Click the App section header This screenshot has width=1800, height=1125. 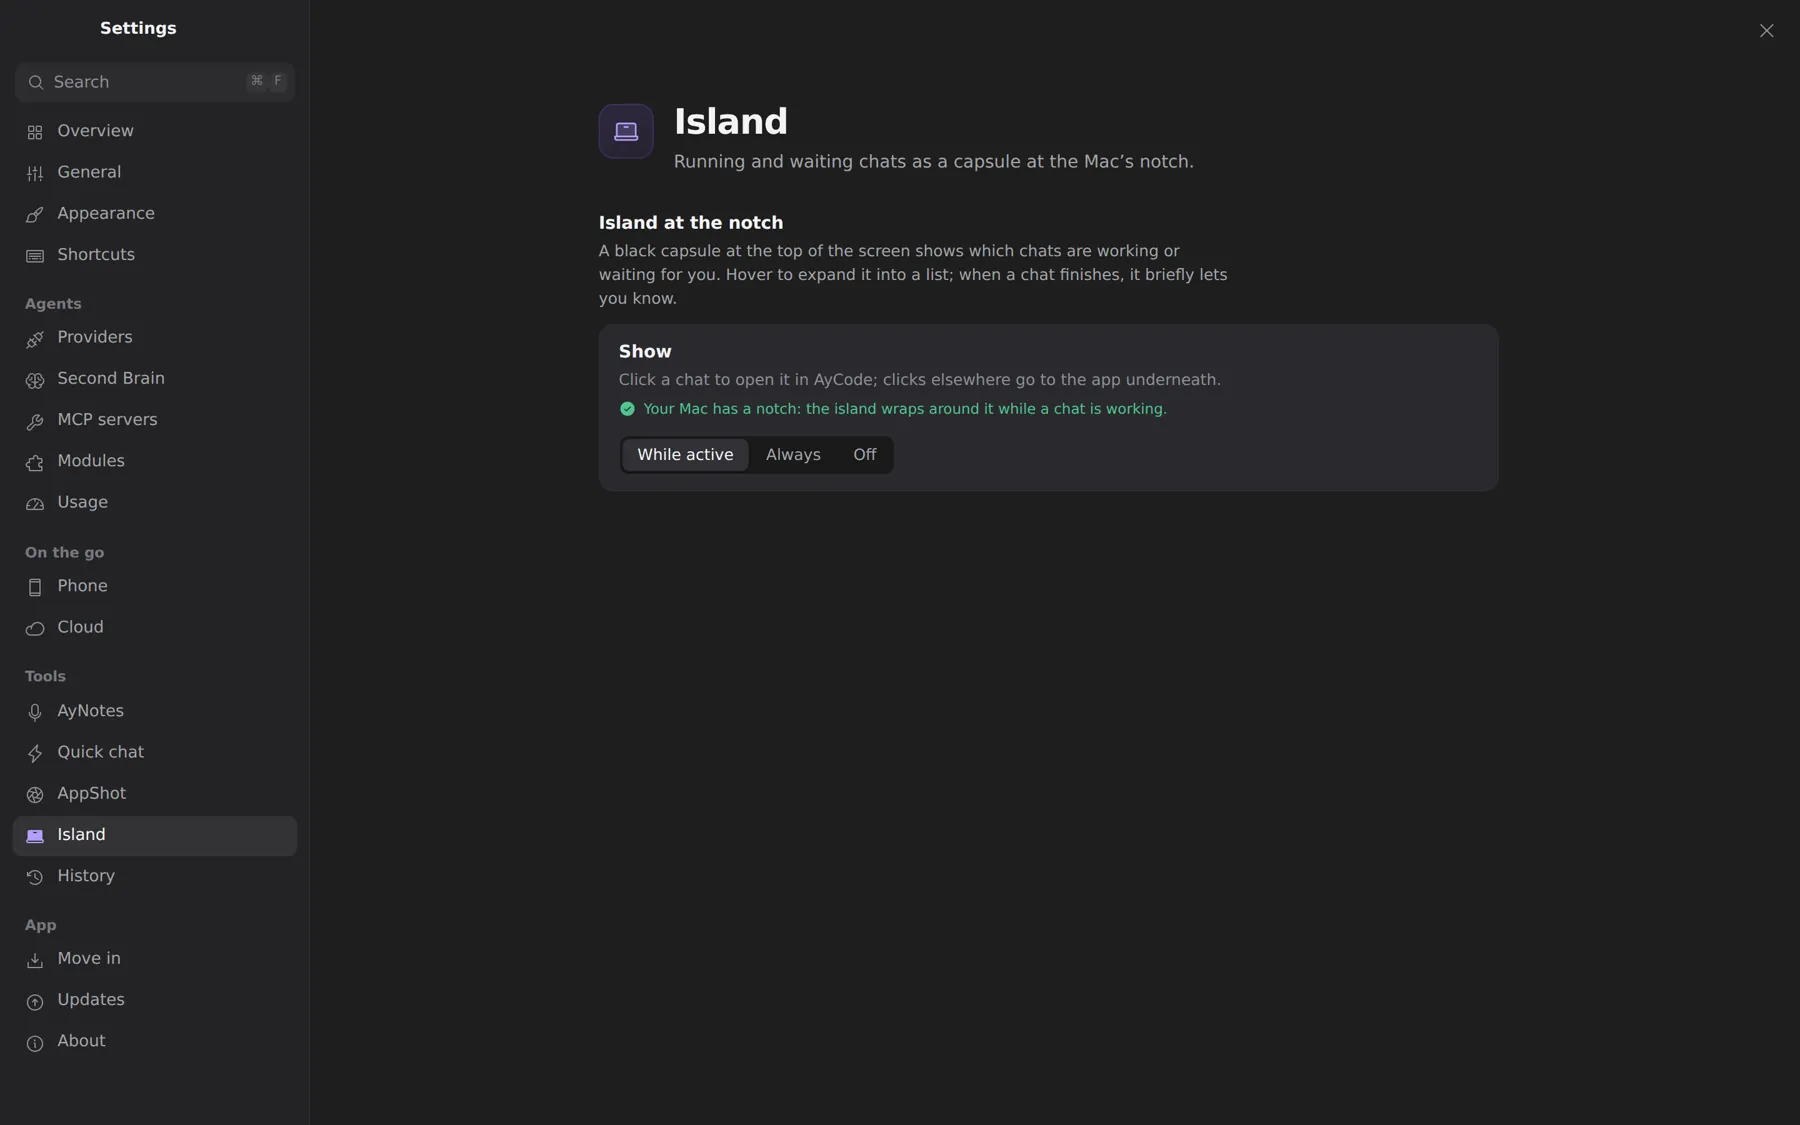[41, 926]
